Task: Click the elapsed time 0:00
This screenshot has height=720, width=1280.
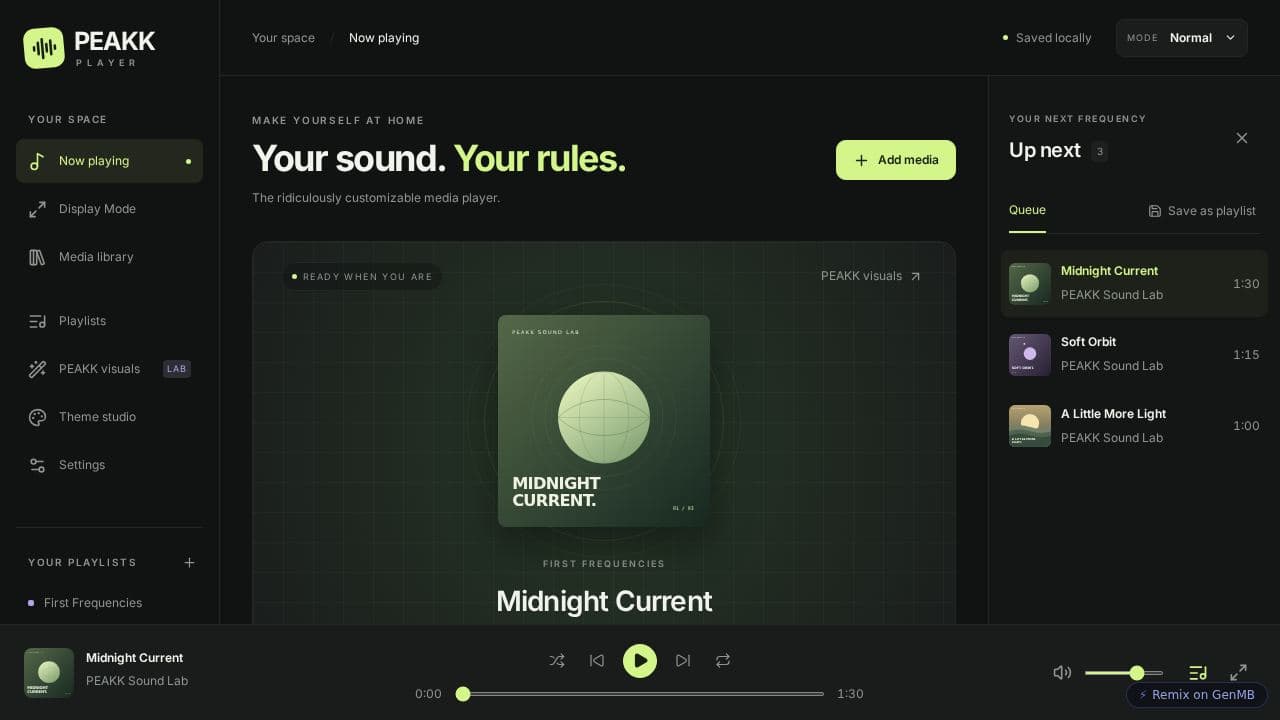Action: point(428,694)
